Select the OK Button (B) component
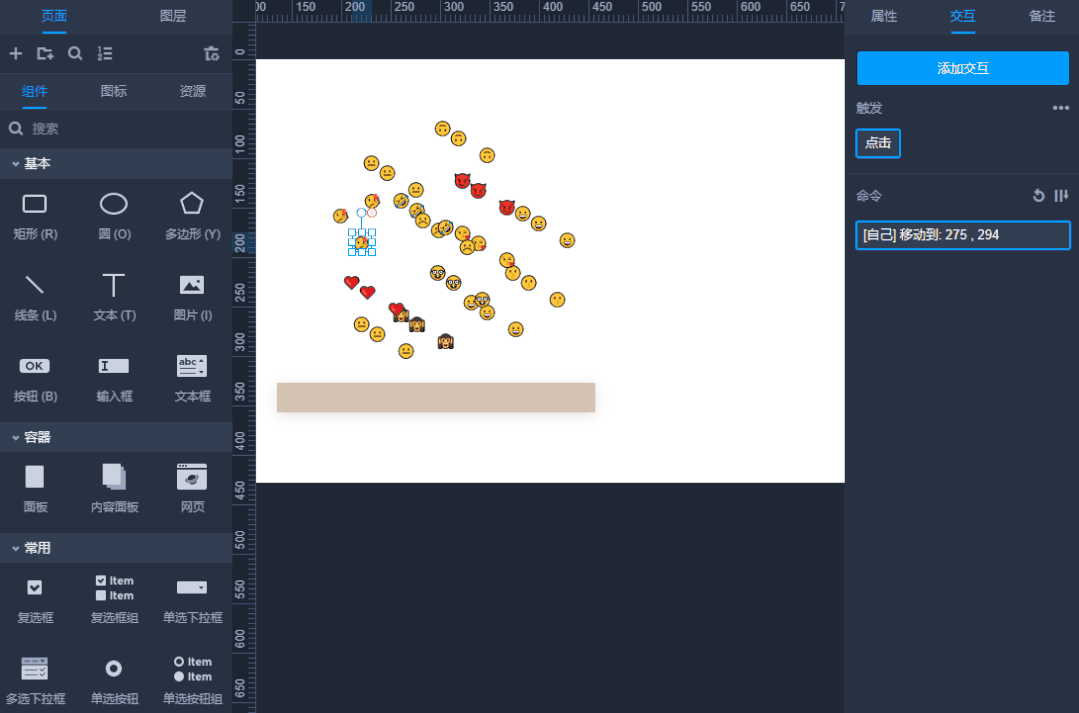The width and height of the screenshot is (1079, 713). tap(35, 379)
